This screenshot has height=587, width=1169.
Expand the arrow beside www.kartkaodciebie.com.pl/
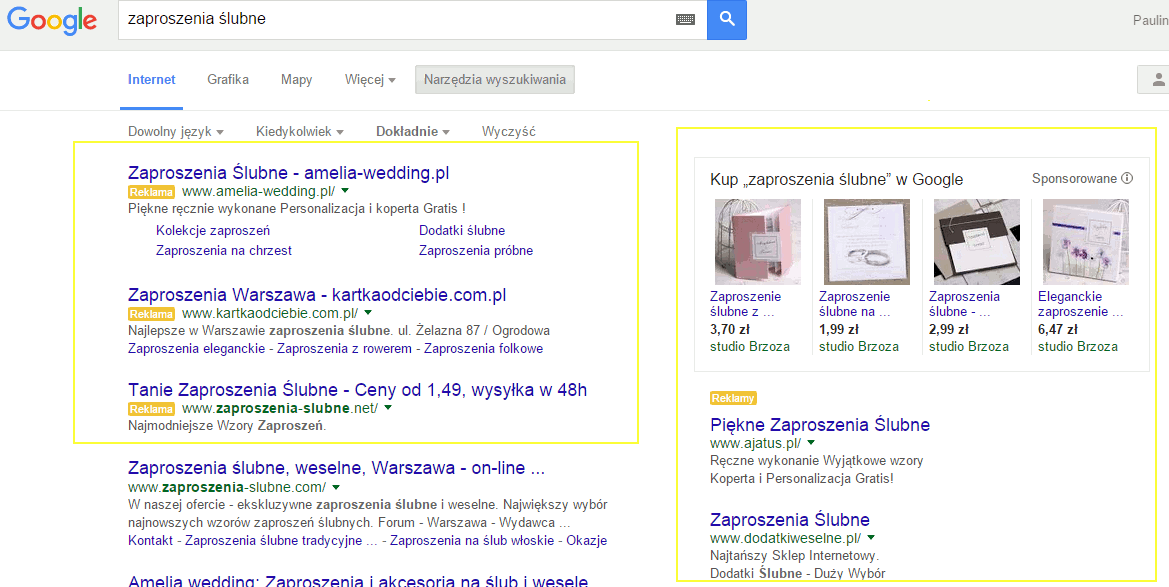pyautogui.click(x=367, y=313)
